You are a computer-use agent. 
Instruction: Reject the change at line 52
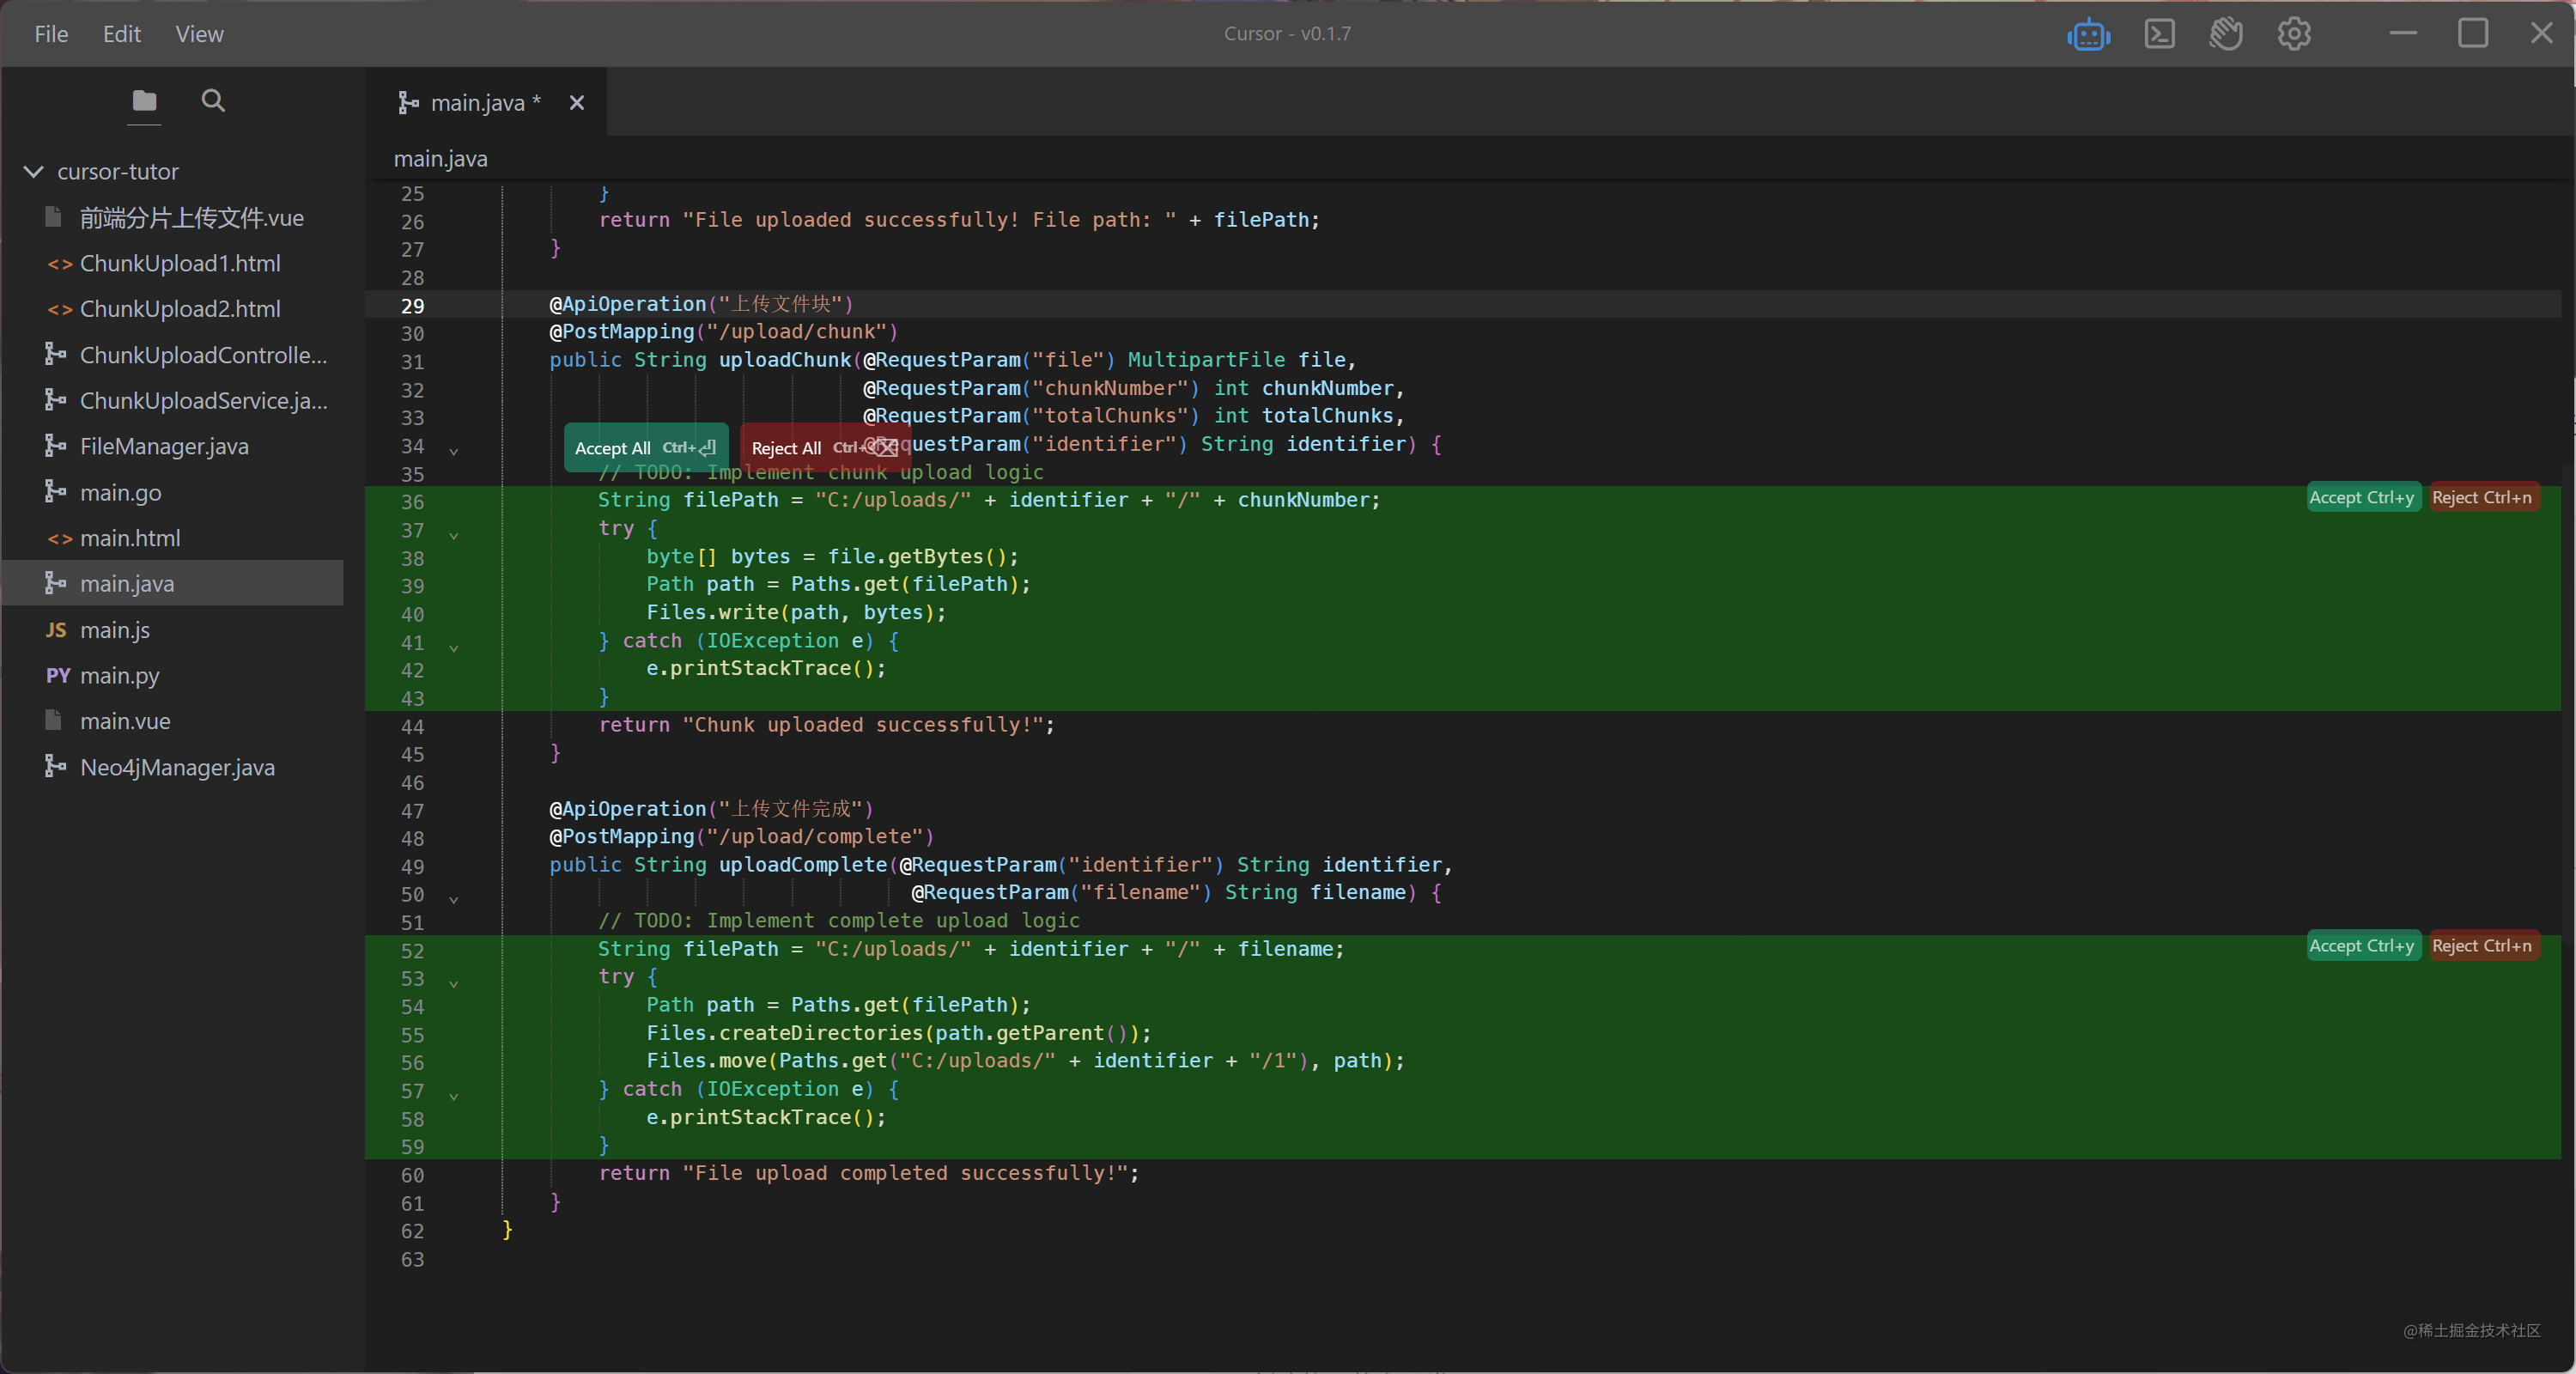[x=2483, y=946]
